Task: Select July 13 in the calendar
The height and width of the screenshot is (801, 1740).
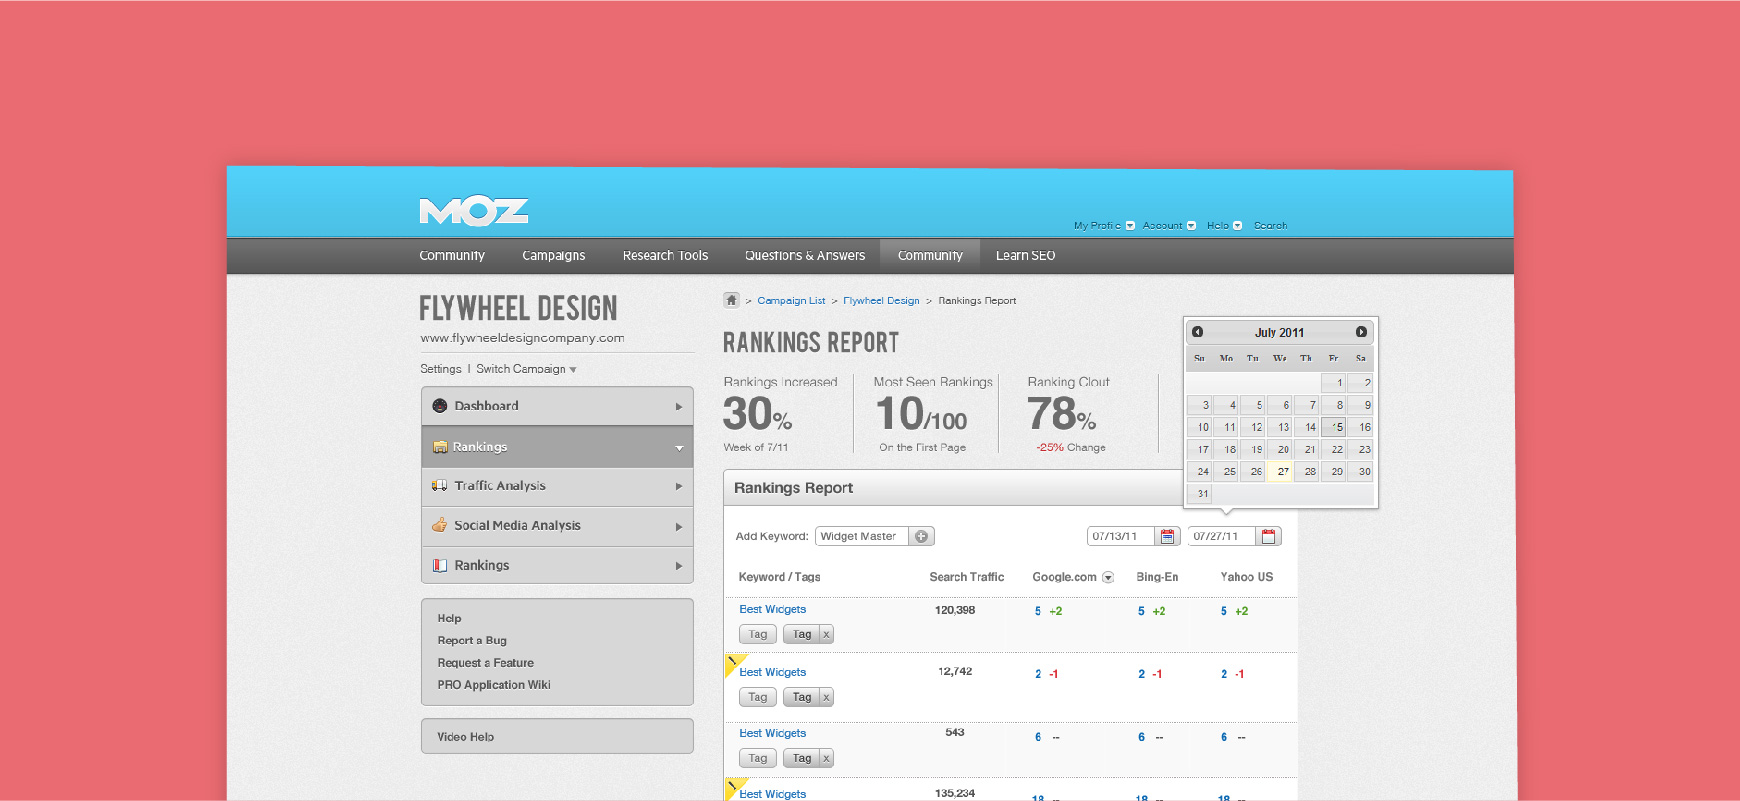Action: [1280, 427]
